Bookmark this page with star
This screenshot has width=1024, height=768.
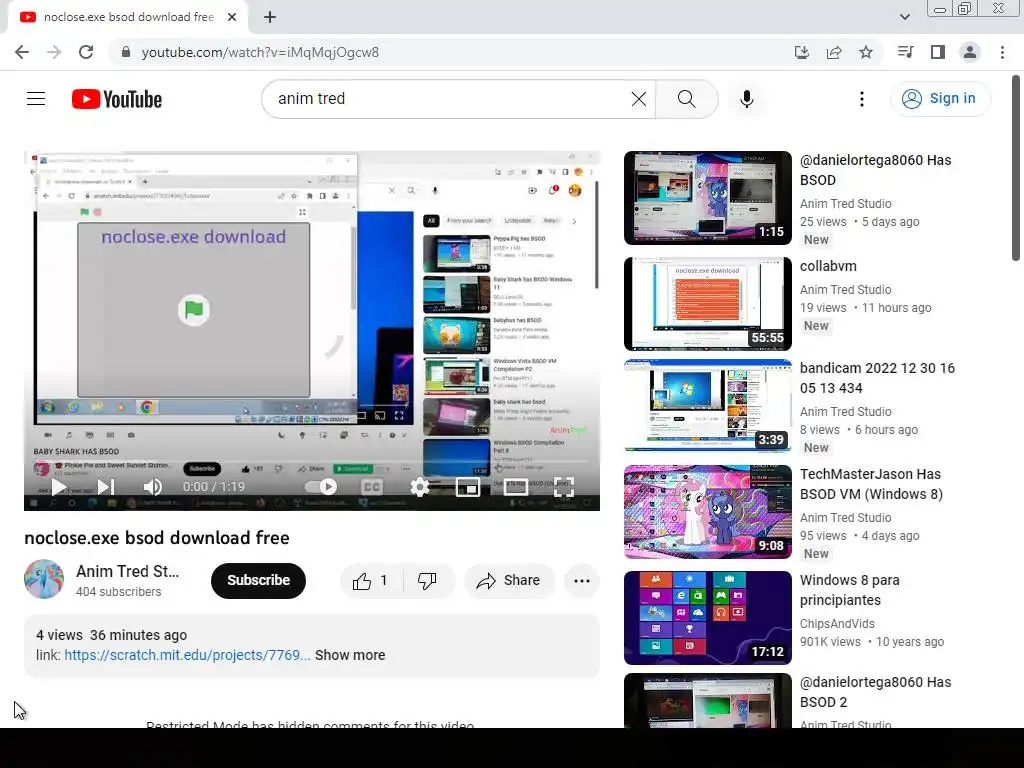point(866,52)
